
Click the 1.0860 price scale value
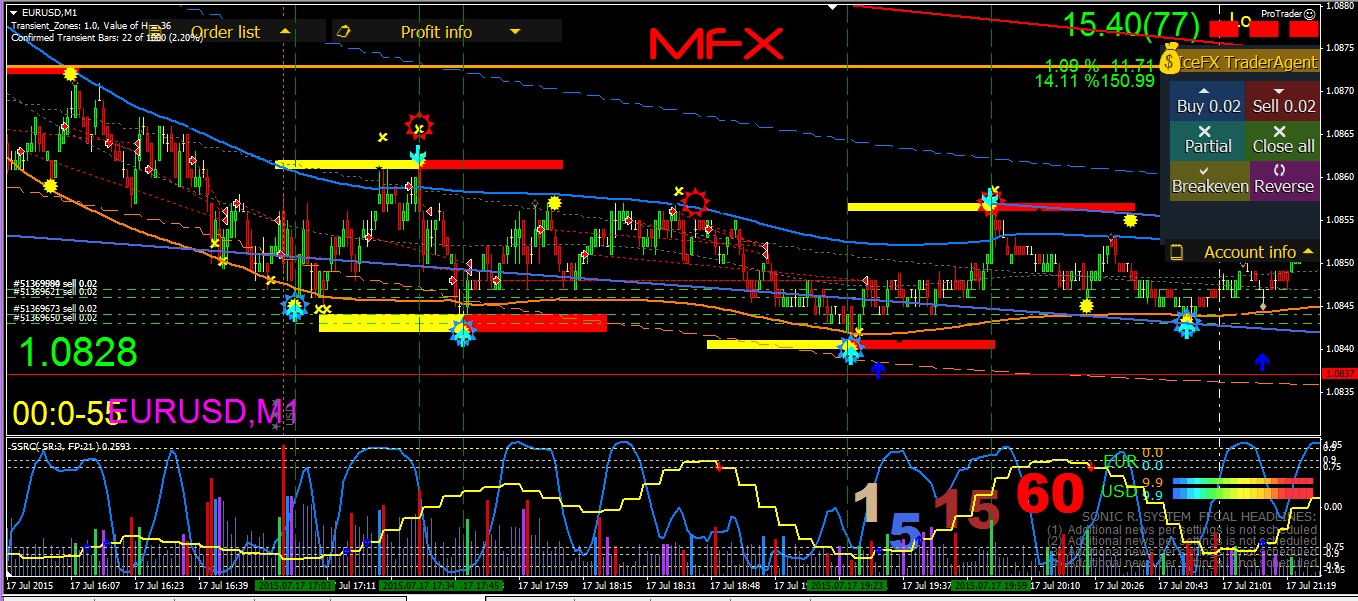pos(1339,176)
